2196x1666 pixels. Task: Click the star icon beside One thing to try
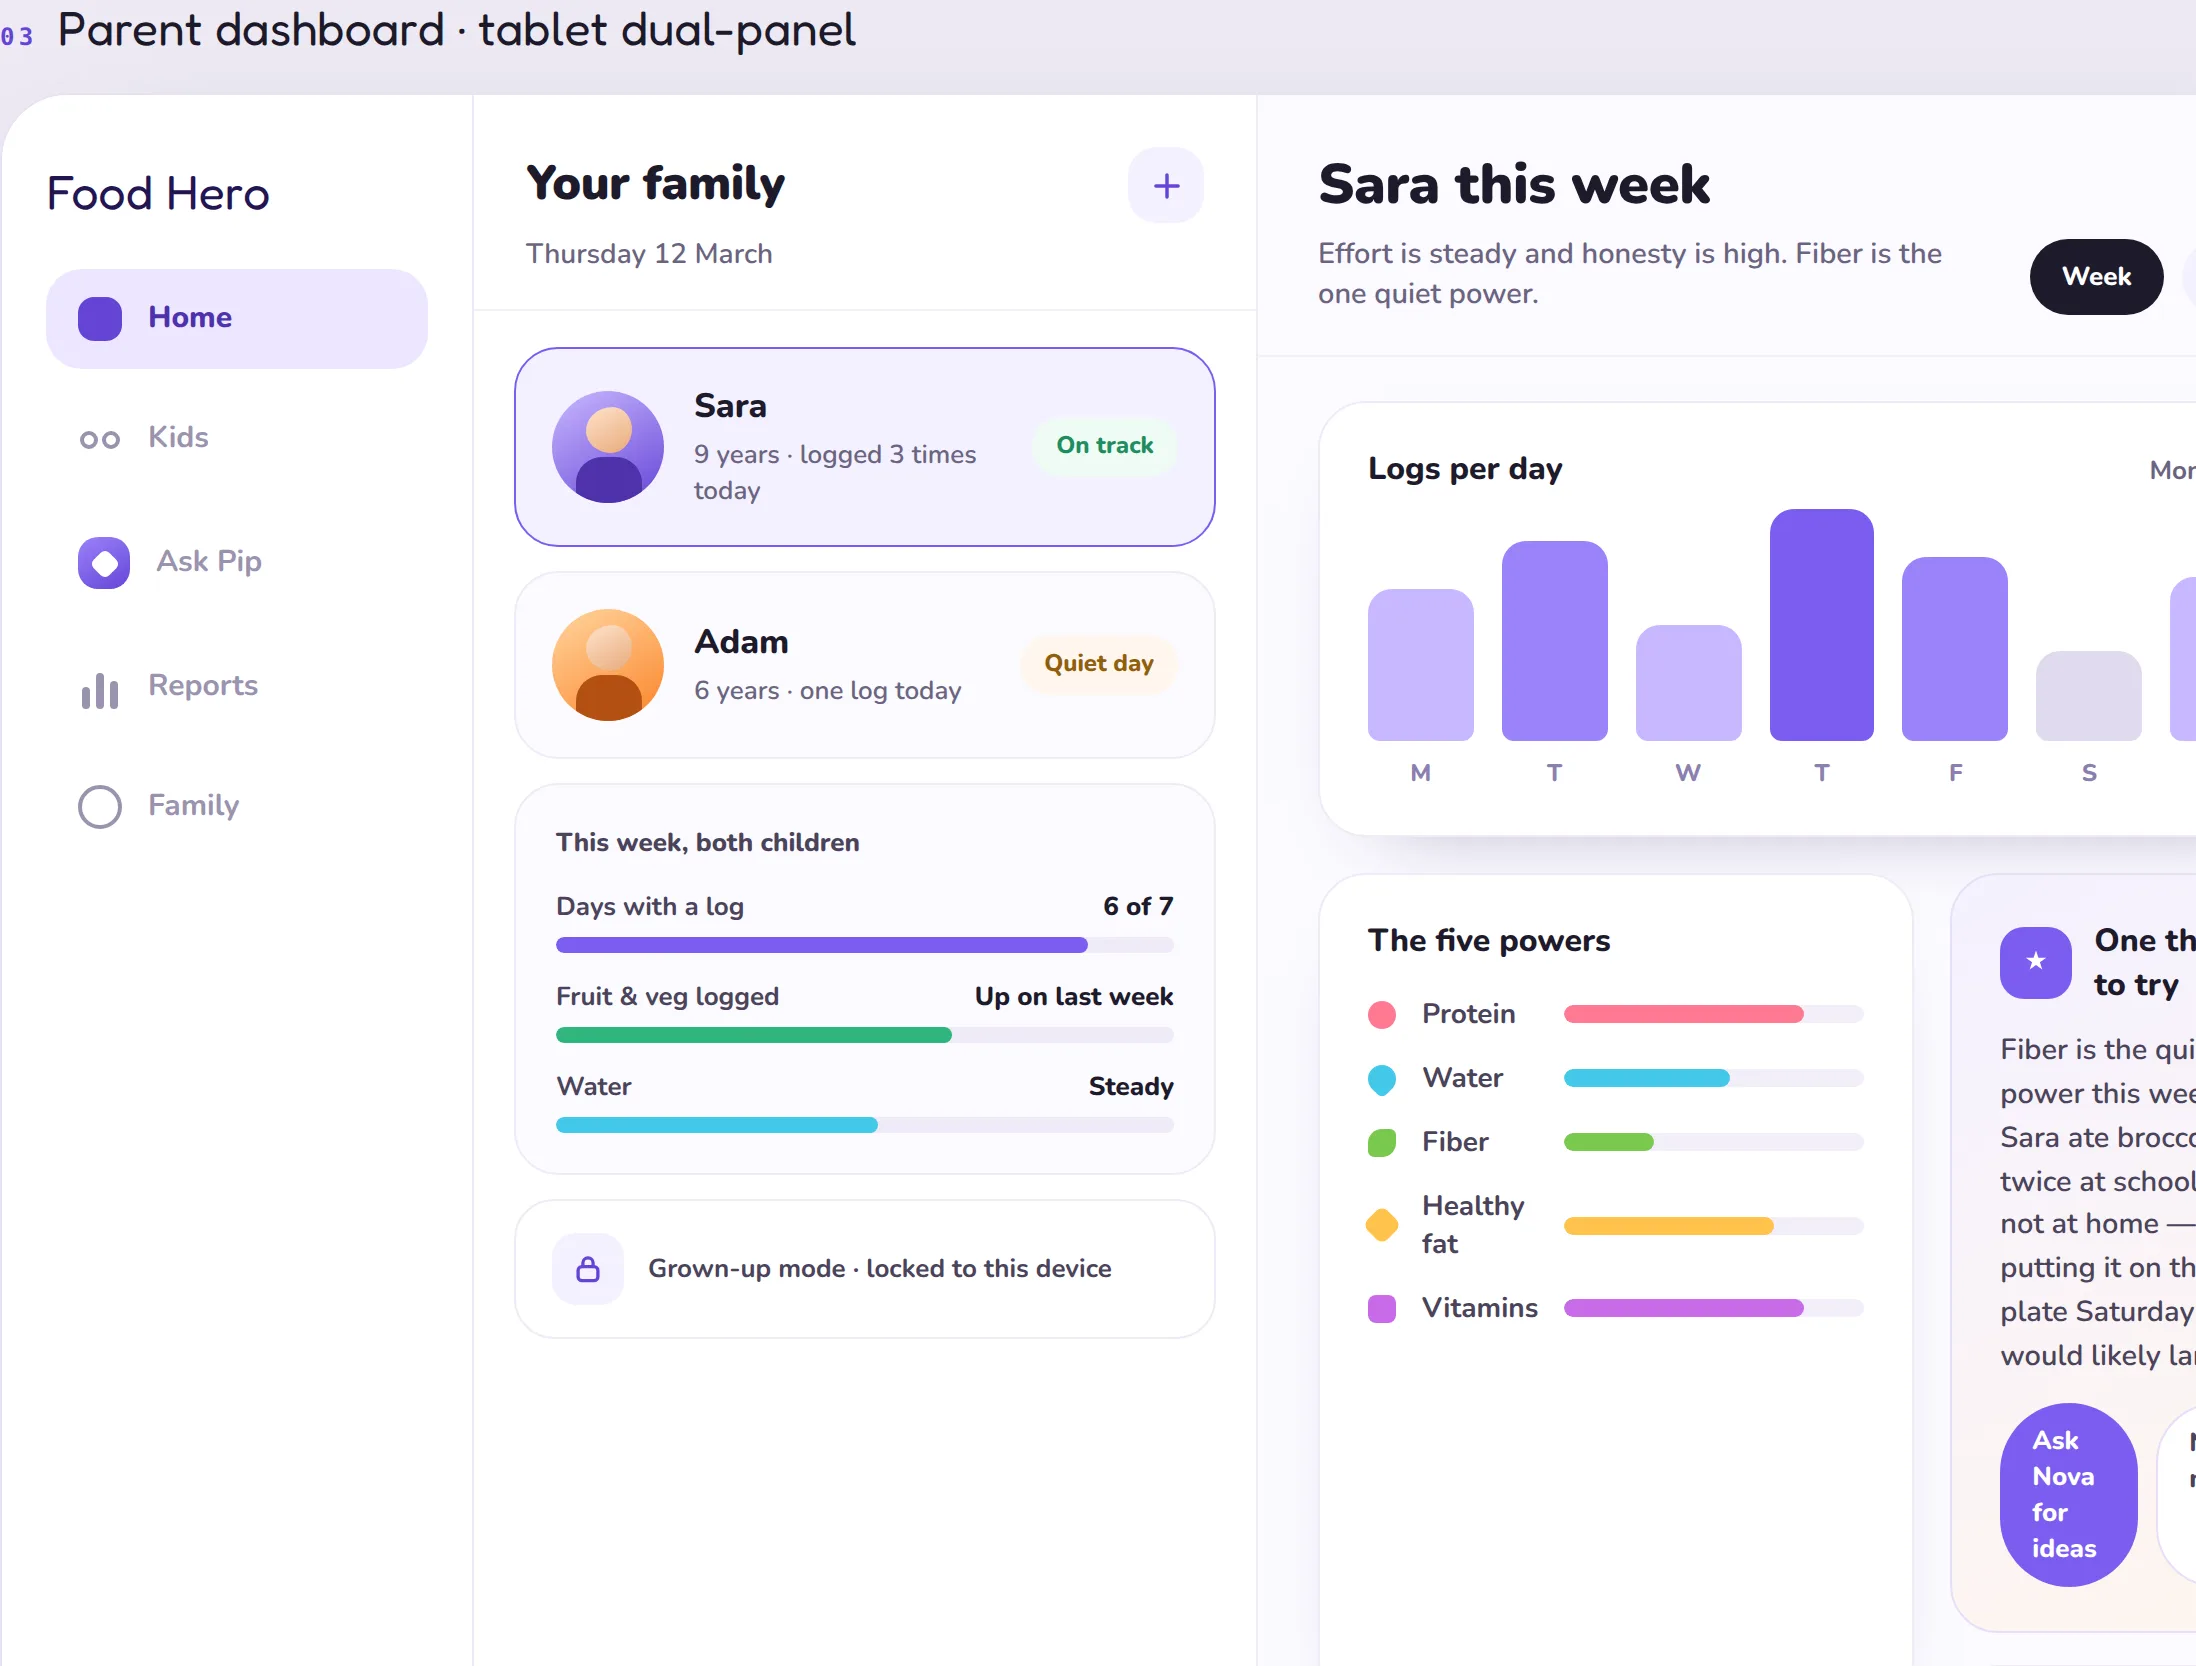tap(2036, 963)
